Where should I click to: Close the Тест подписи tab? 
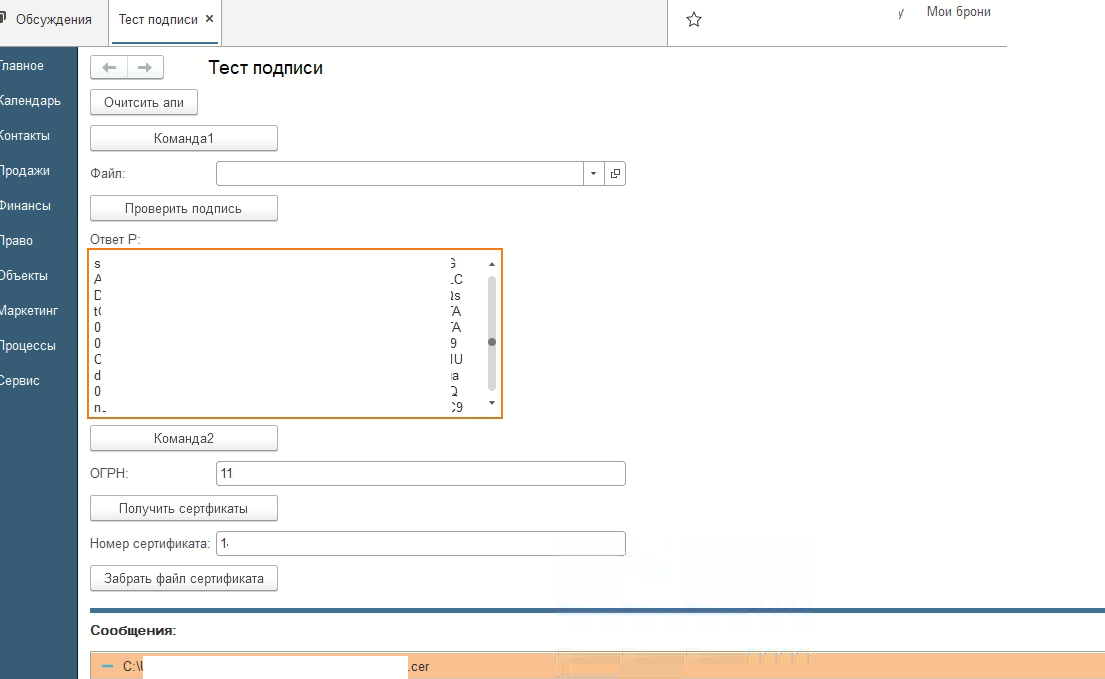(x=209, y=19)
